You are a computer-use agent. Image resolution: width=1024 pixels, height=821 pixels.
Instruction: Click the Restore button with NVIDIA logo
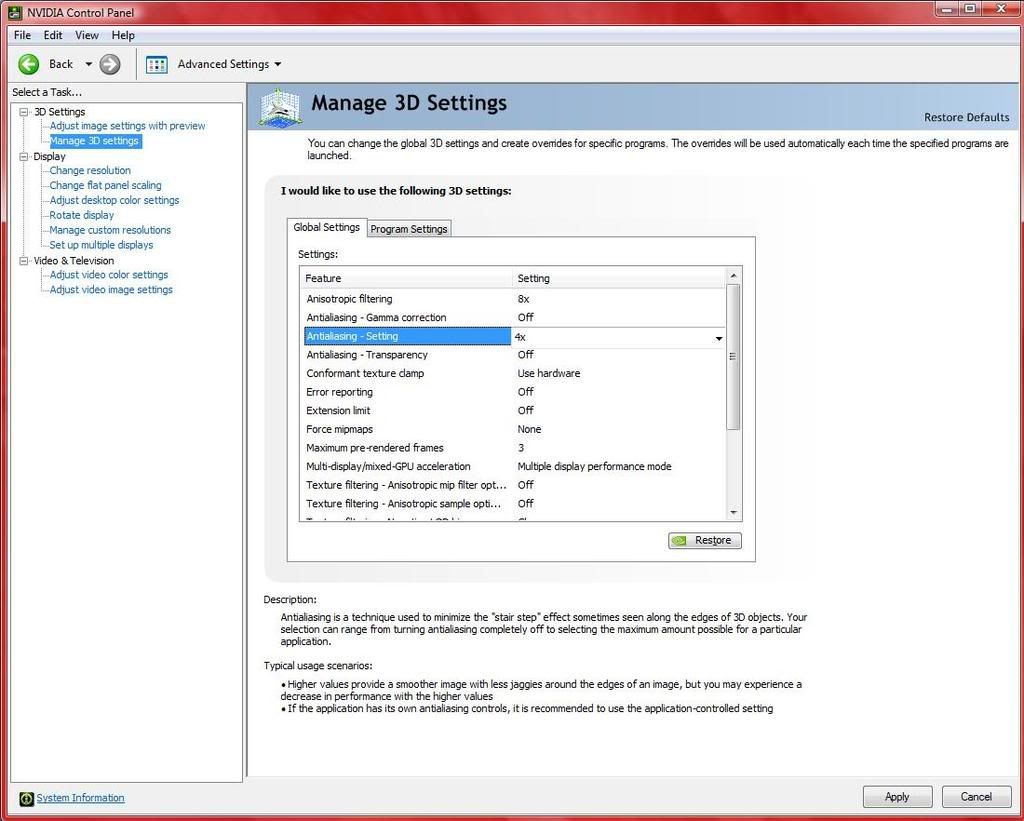(705, 540)
